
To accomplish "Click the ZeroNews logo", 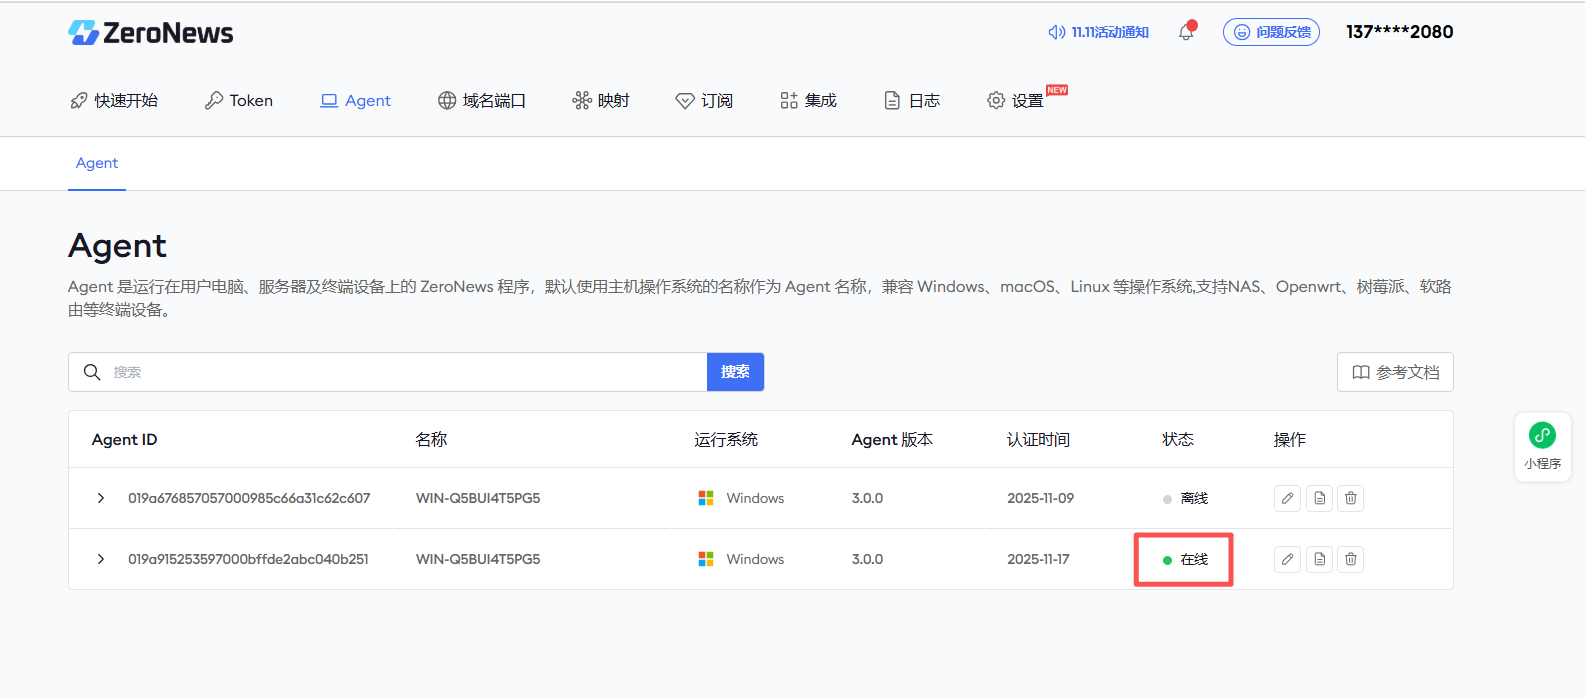I will click(150, 33).
